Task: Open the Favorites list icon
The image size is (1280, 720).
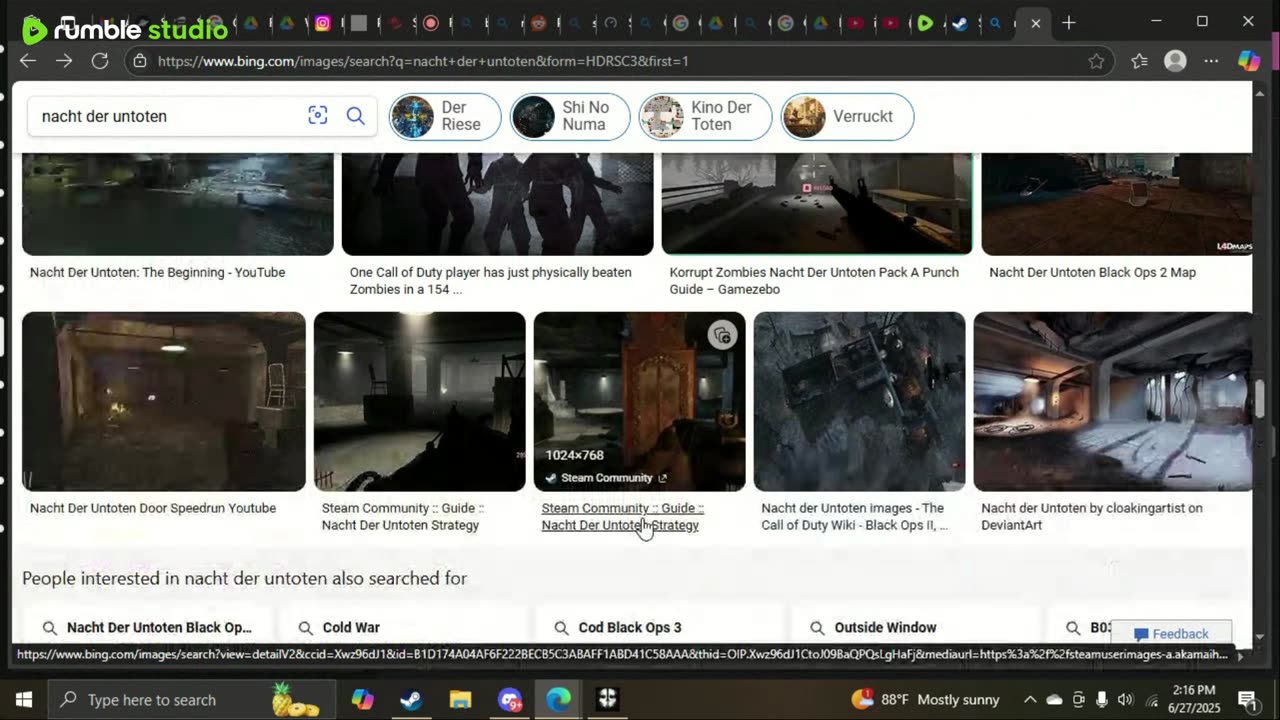Action: tap(1139, 61)
